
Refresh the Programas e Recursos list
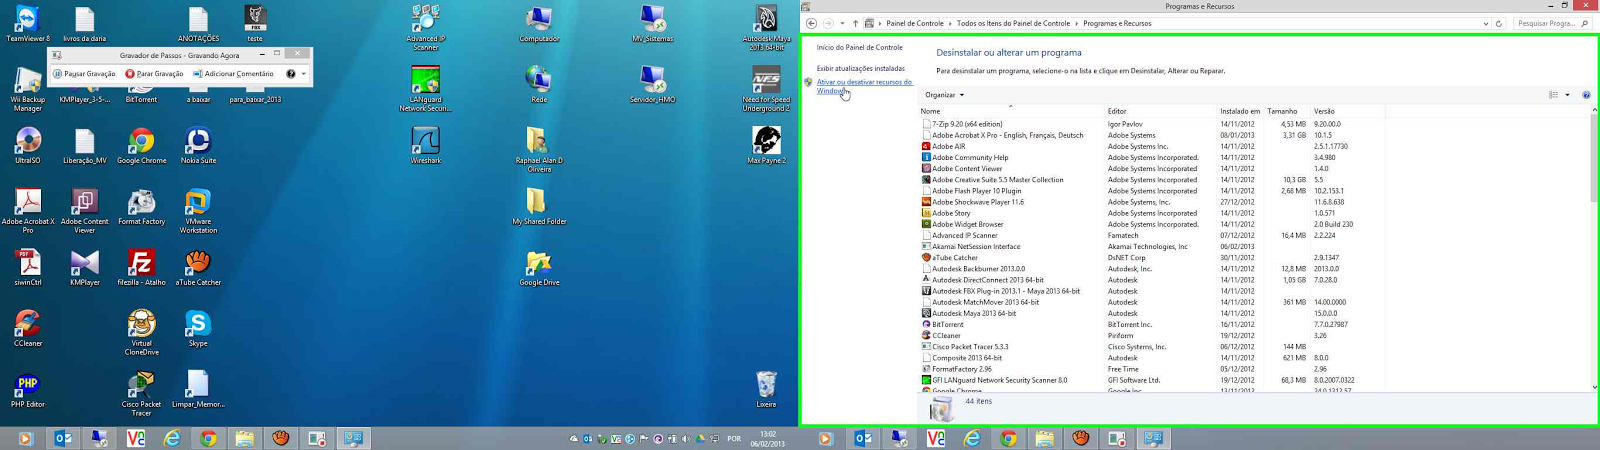(x=1498, y=23)
